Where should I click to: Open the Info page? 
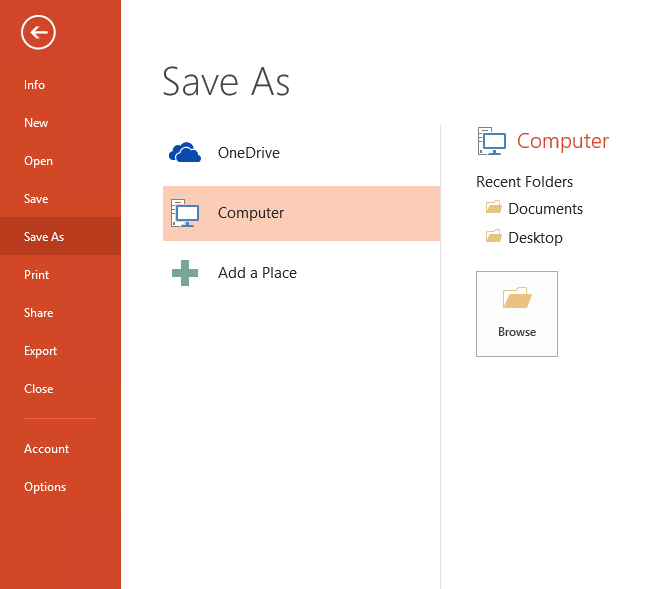point(35,85)
